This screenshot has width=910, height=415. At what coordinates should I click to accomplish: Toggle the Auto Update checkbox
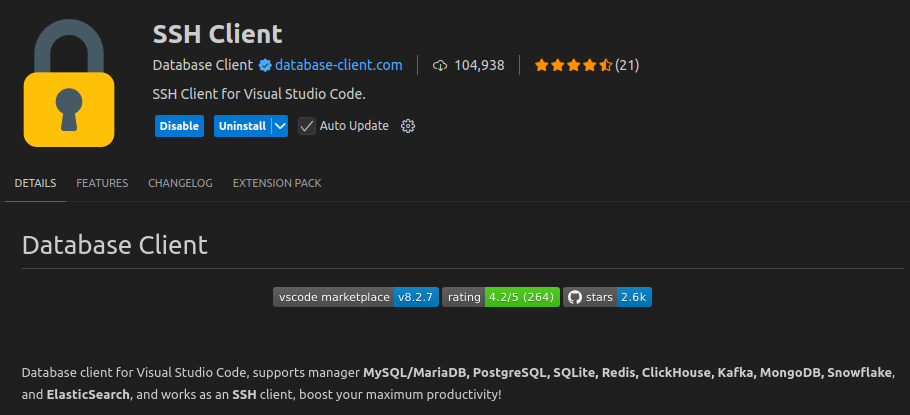tap(307, 126)
